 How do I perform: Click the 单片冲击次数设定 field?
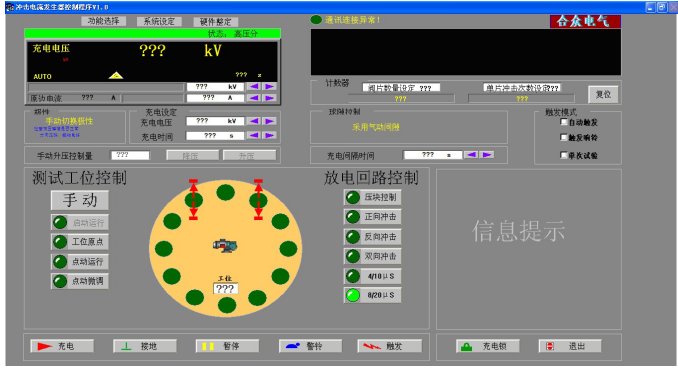522,88
